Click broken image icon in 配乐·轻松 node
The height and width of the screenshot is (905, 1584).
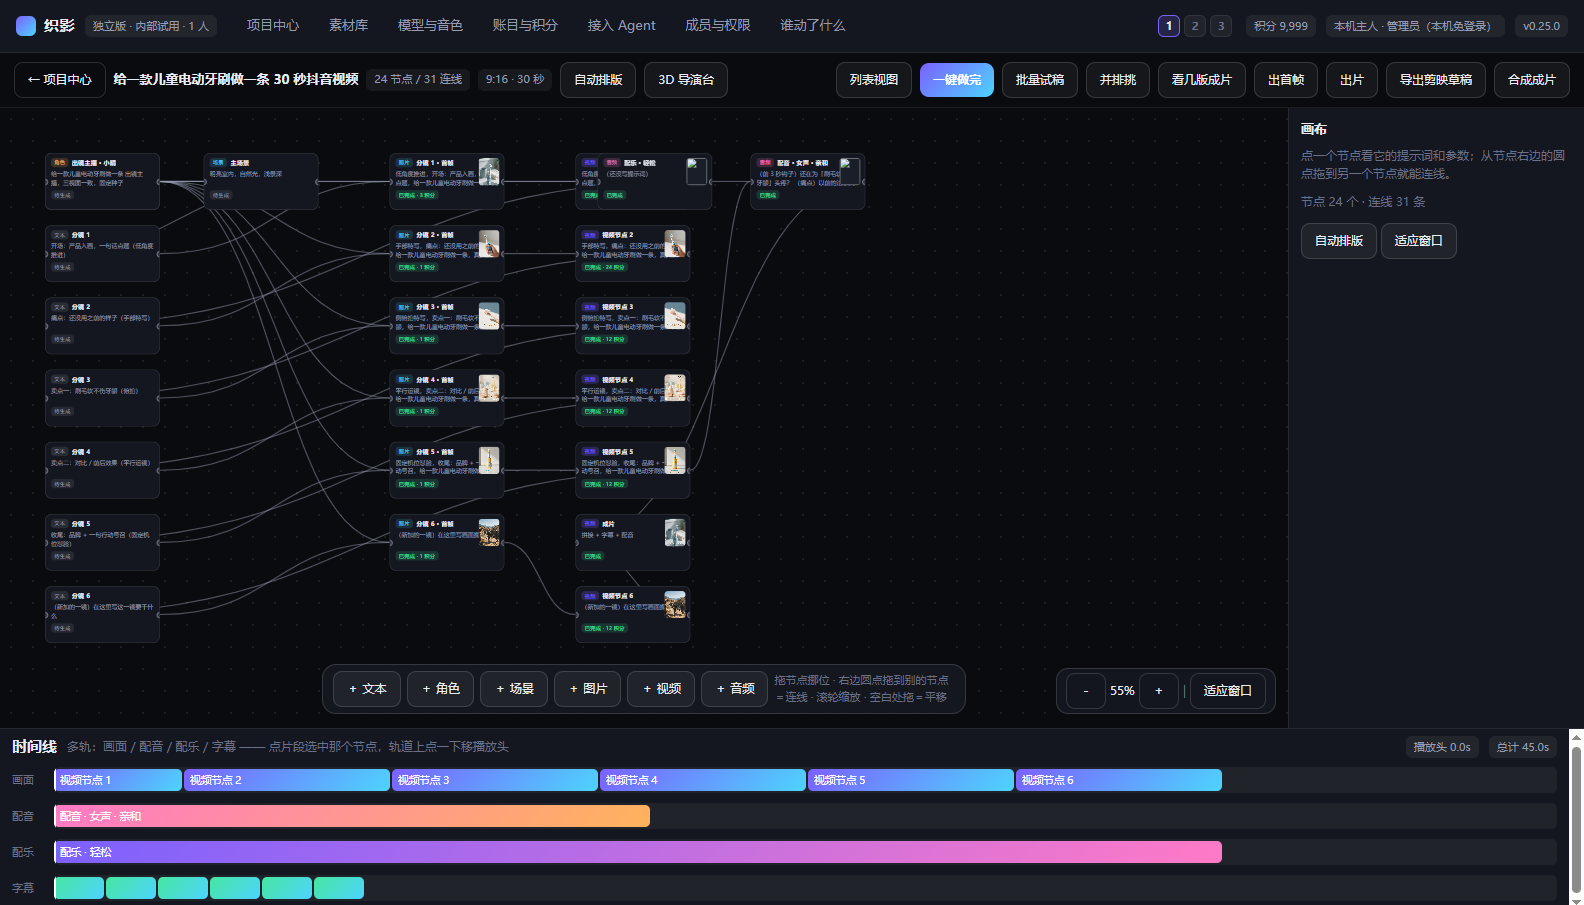697,171
